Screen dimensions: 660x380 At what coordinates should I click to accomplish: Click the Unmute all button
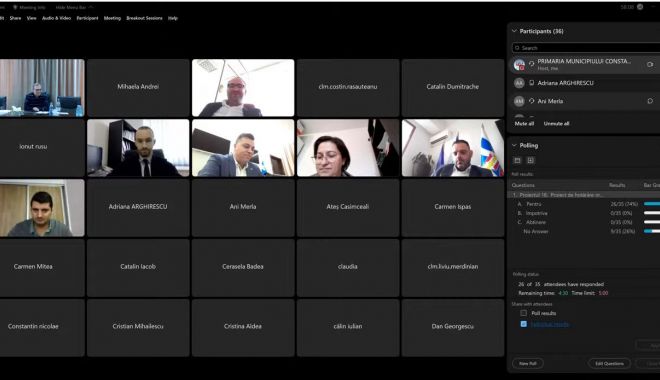(556, 124)
